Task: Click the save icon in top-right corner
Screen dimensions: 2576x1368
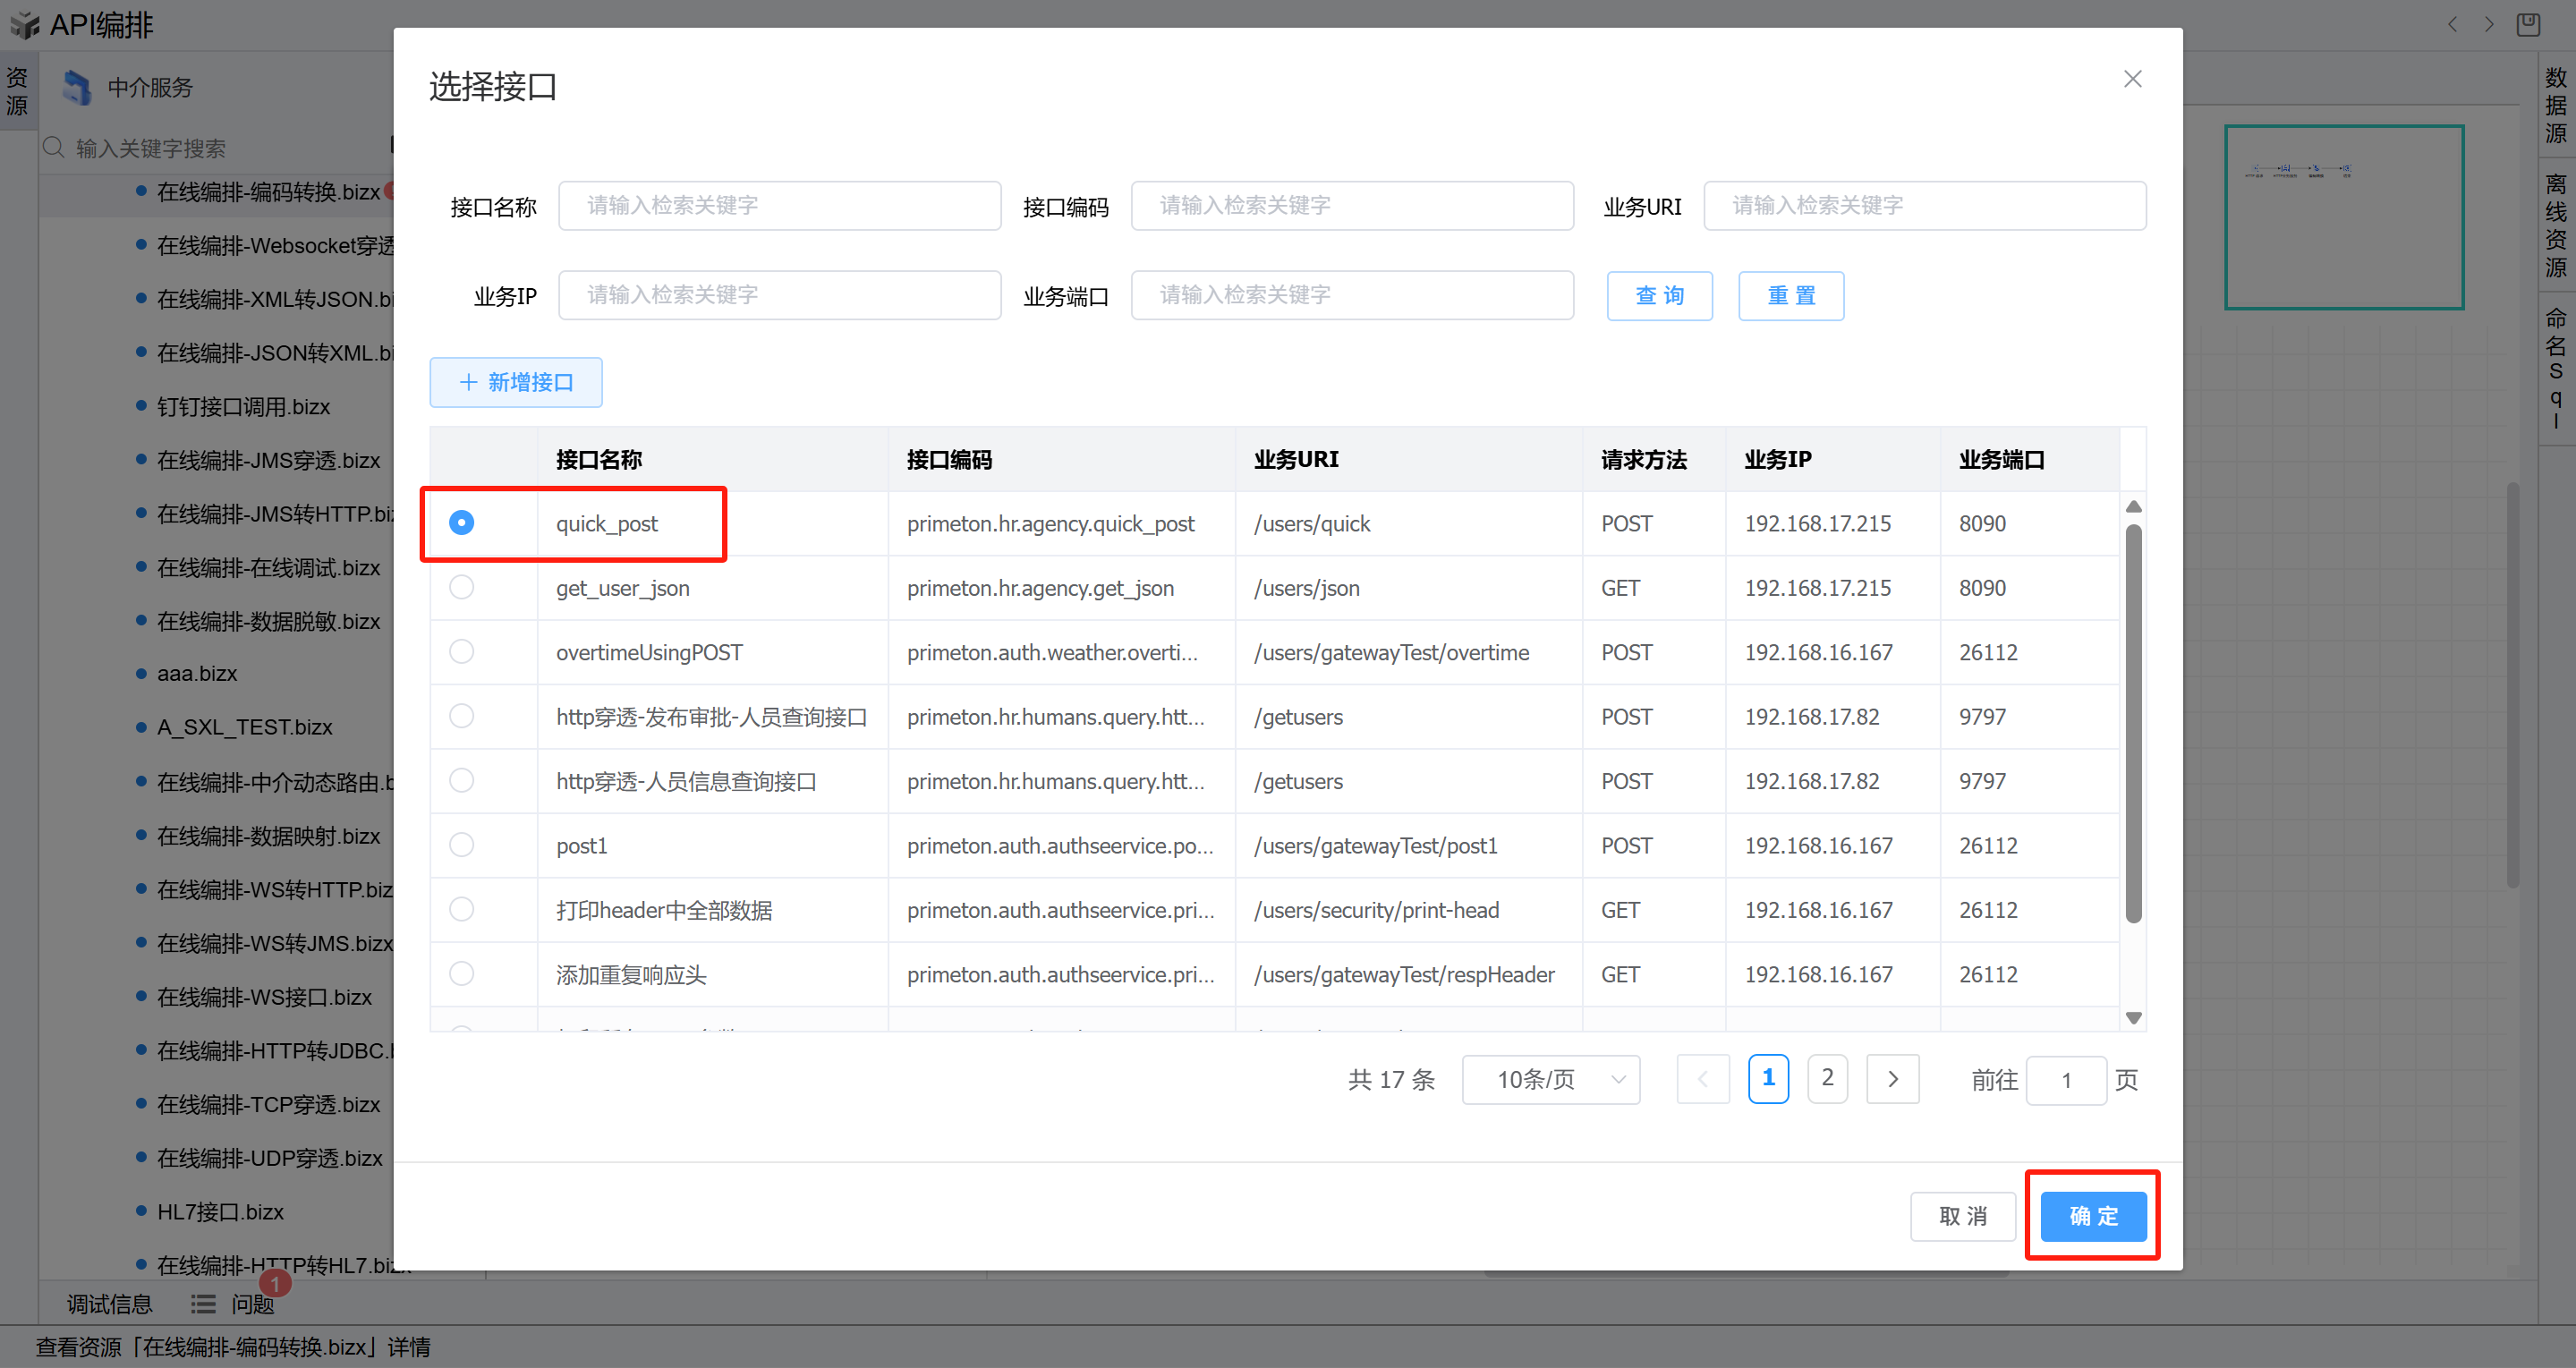Action: tap(2528, 24)
